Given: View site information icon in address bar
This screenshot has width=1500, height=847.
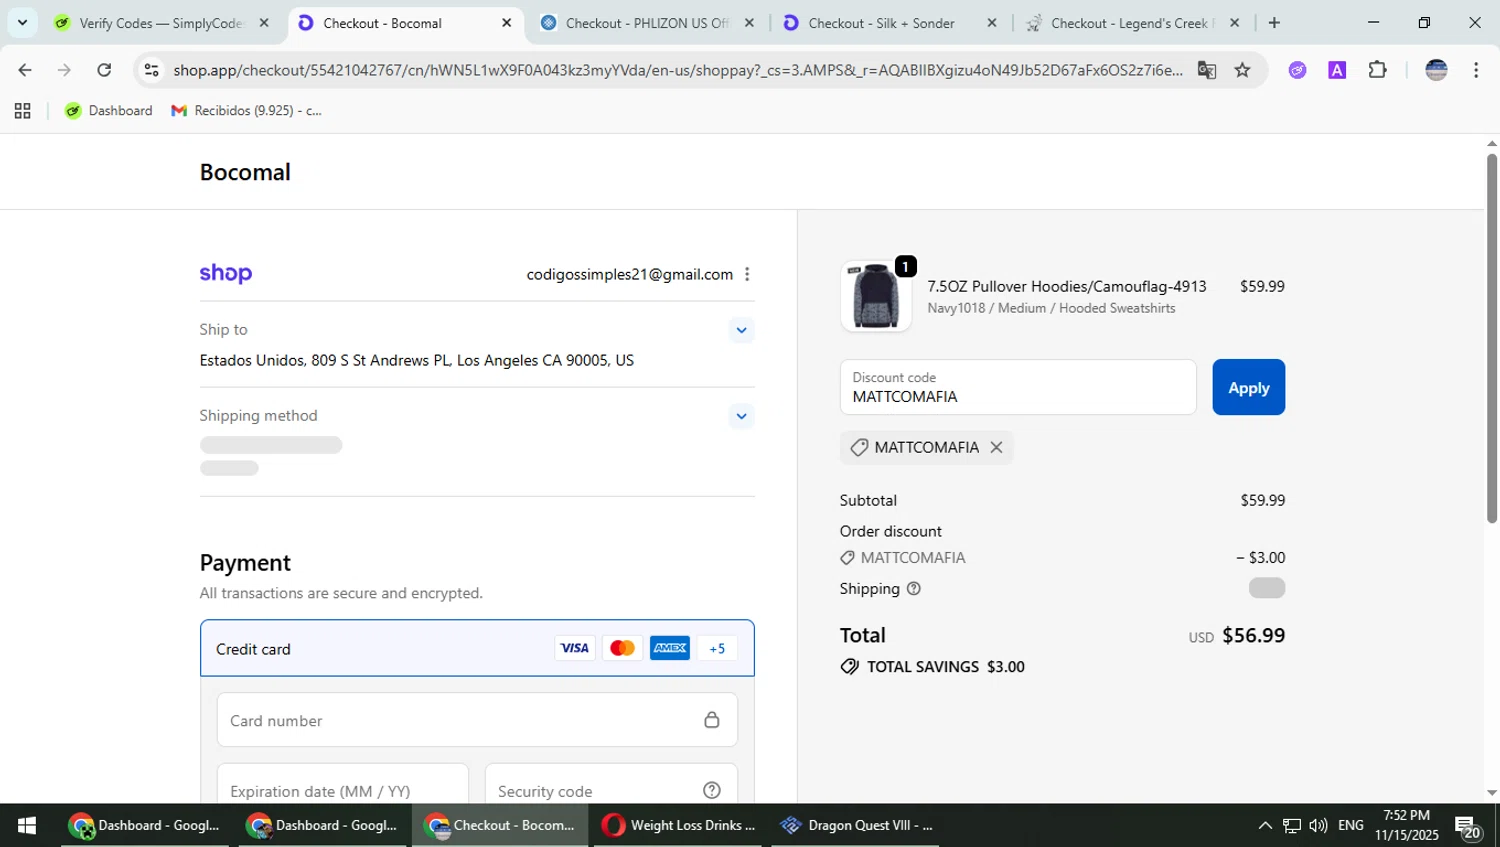Looking at the screenshot, I should [151, 70].
